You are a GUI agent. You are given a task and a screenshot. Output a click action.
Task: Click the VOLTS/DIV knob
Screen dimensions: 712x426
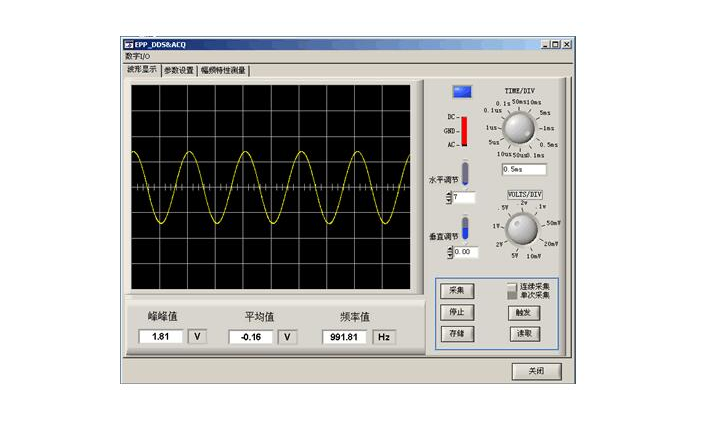coord(522,228)
